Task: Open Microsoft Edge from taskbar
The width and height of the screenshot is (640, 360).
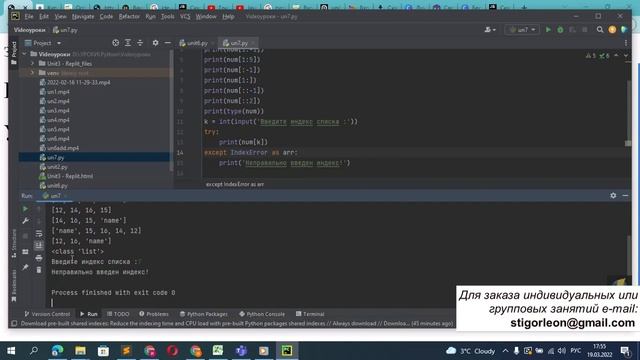Action: pos(58,351)
